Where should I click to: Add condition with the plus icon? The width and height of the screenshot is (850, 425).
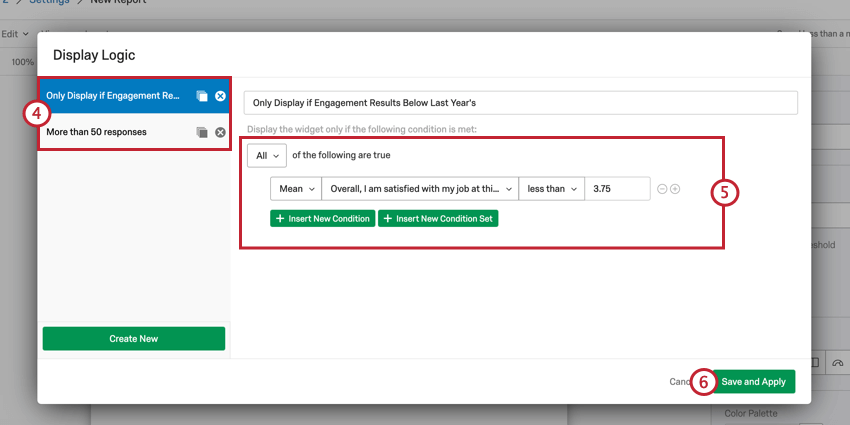(675, 189)
